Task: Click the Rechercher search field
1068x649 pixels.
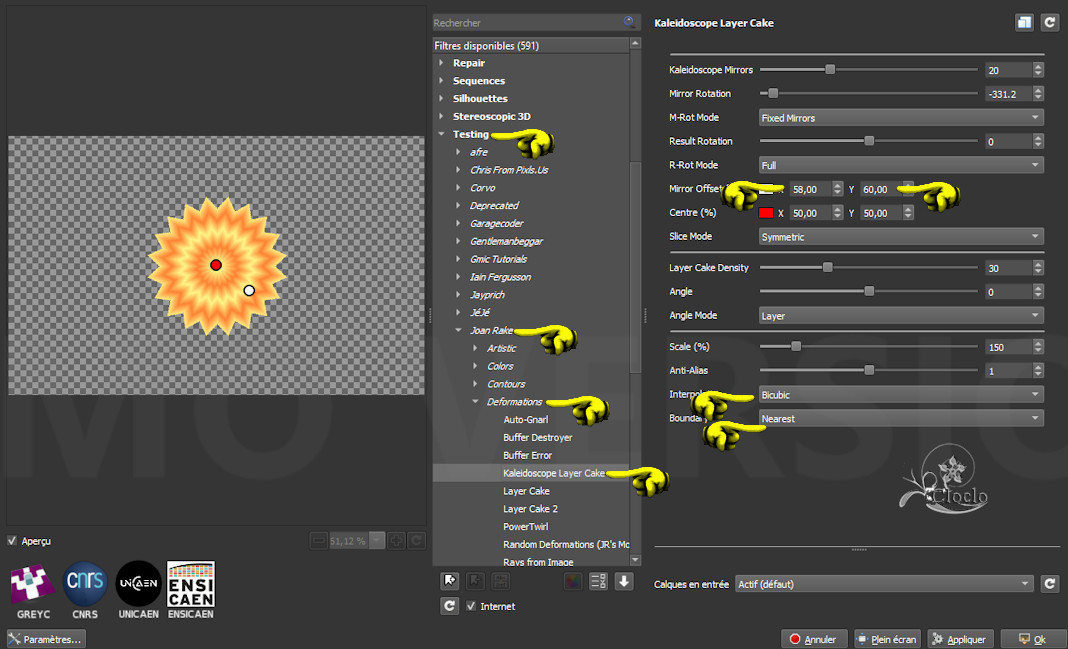Action: pyautogui.click(x=525, y=22)
